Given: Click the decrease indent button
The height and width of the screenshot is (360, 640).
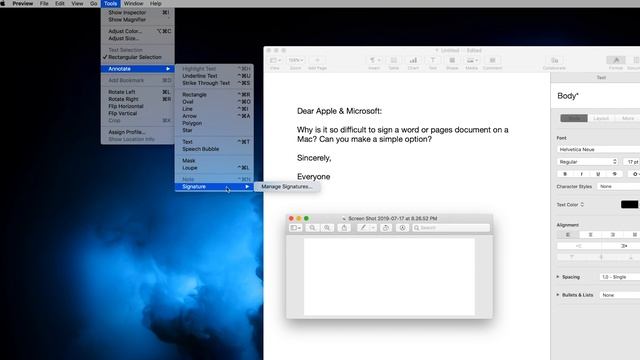Looking at the screenshot, I should 579,246.
